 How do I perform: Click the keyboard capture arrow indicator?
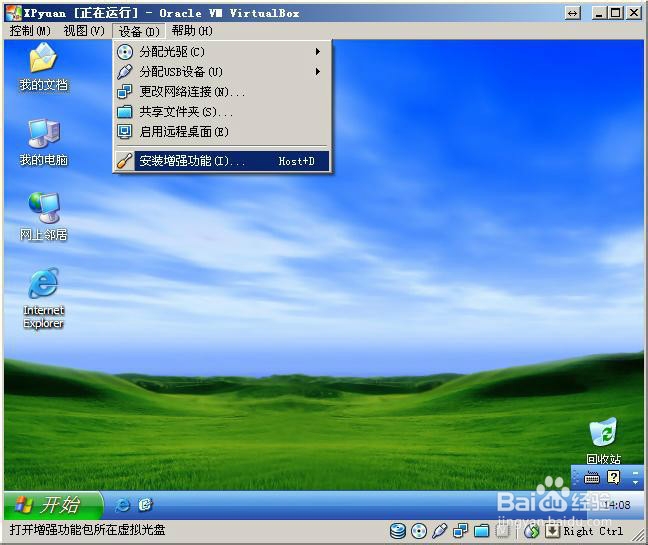click(553, 531)
